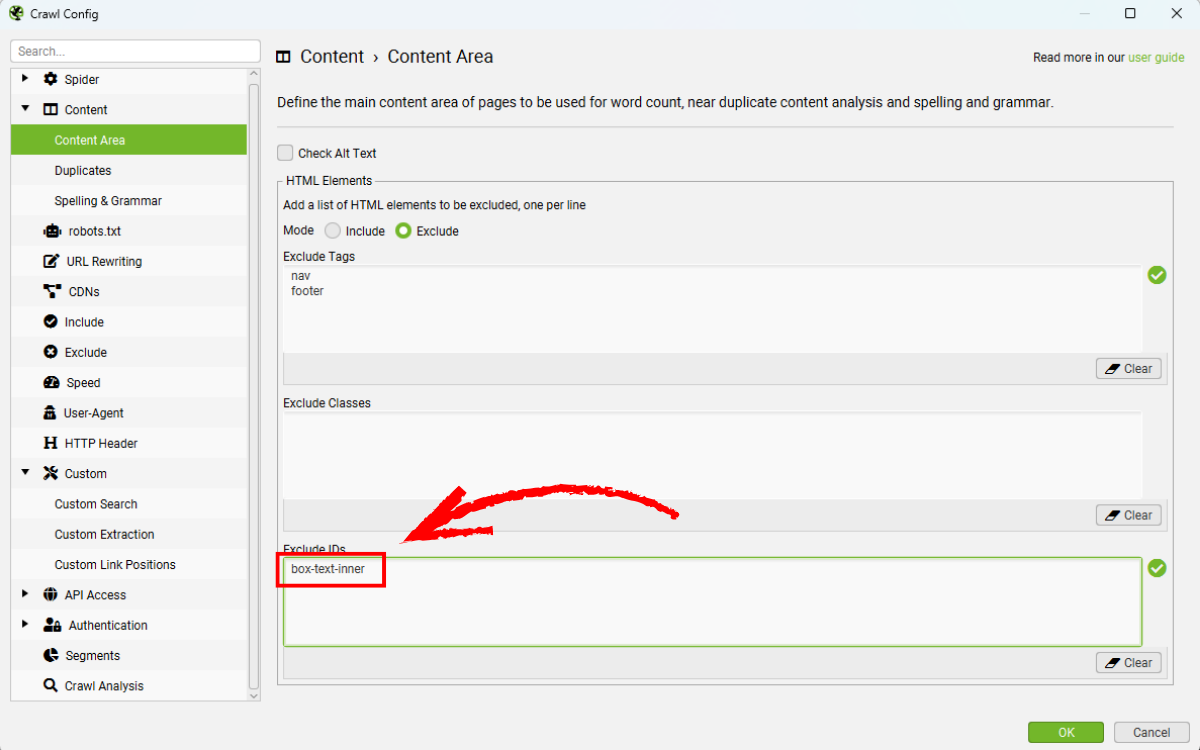Click the HTTP Header H icon
1200x750 pixels.
click(51, 443)
